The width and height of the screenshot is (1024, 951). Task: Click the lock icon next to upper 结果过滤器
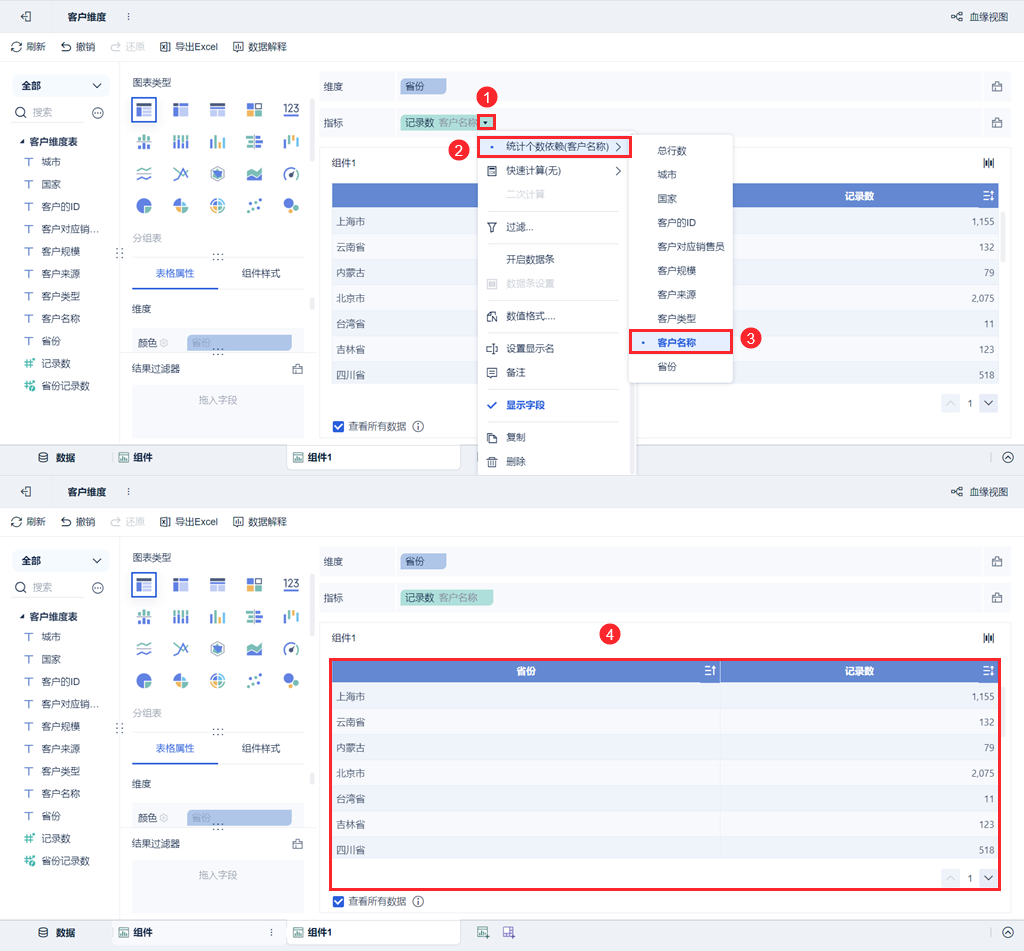click(x=298, y=369)
